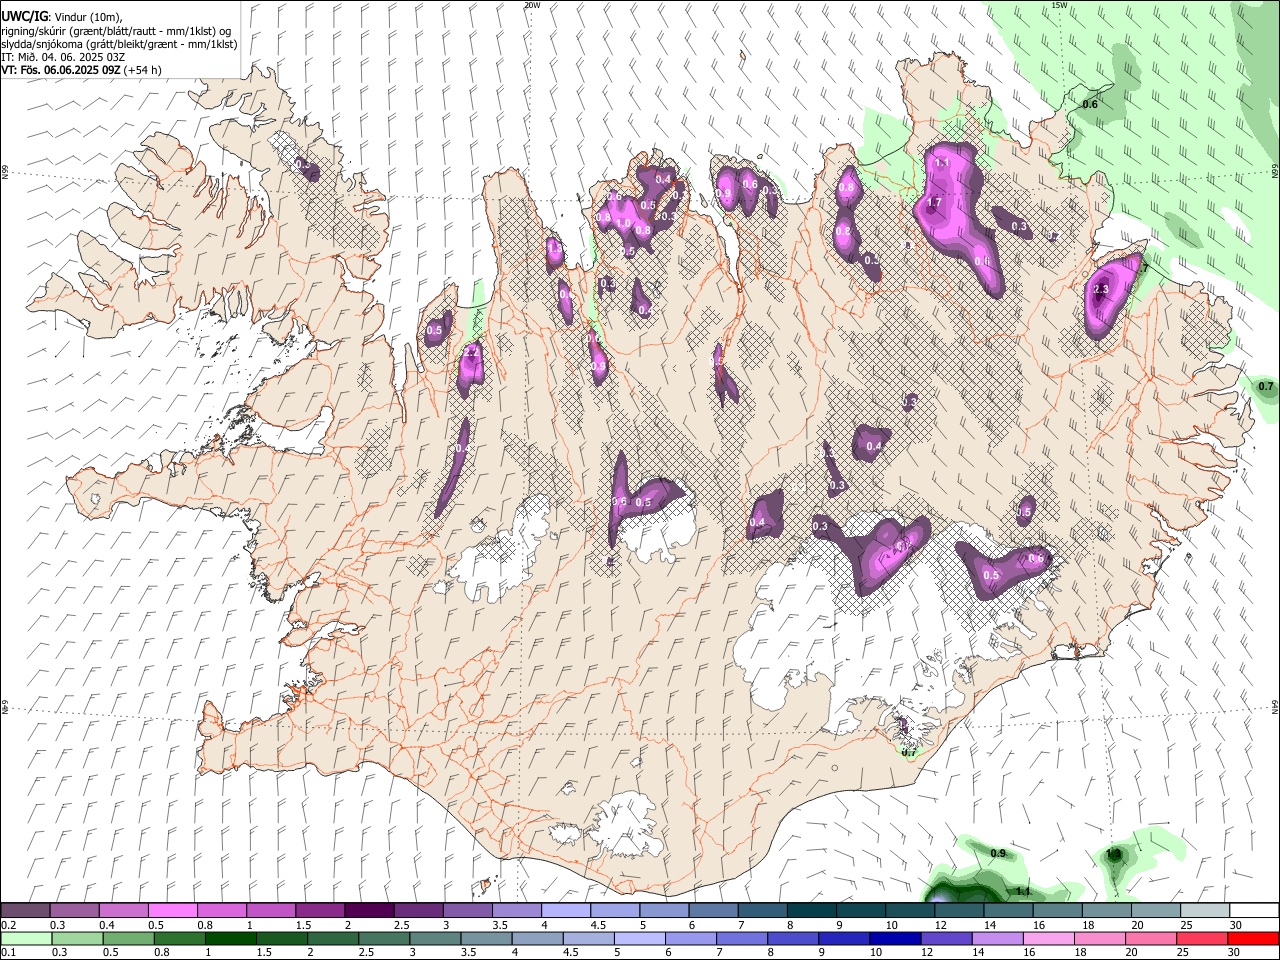The height and width of the screenshot is (960, 1280).
Task: Click the red final swatch of the lower legend
Action: [x=1254, y=939]
